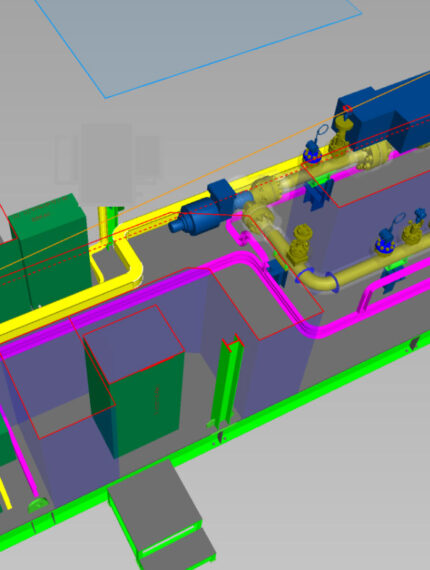Select the red outline box on the center cabinet

pyautogui.click(x=134, y=344)
